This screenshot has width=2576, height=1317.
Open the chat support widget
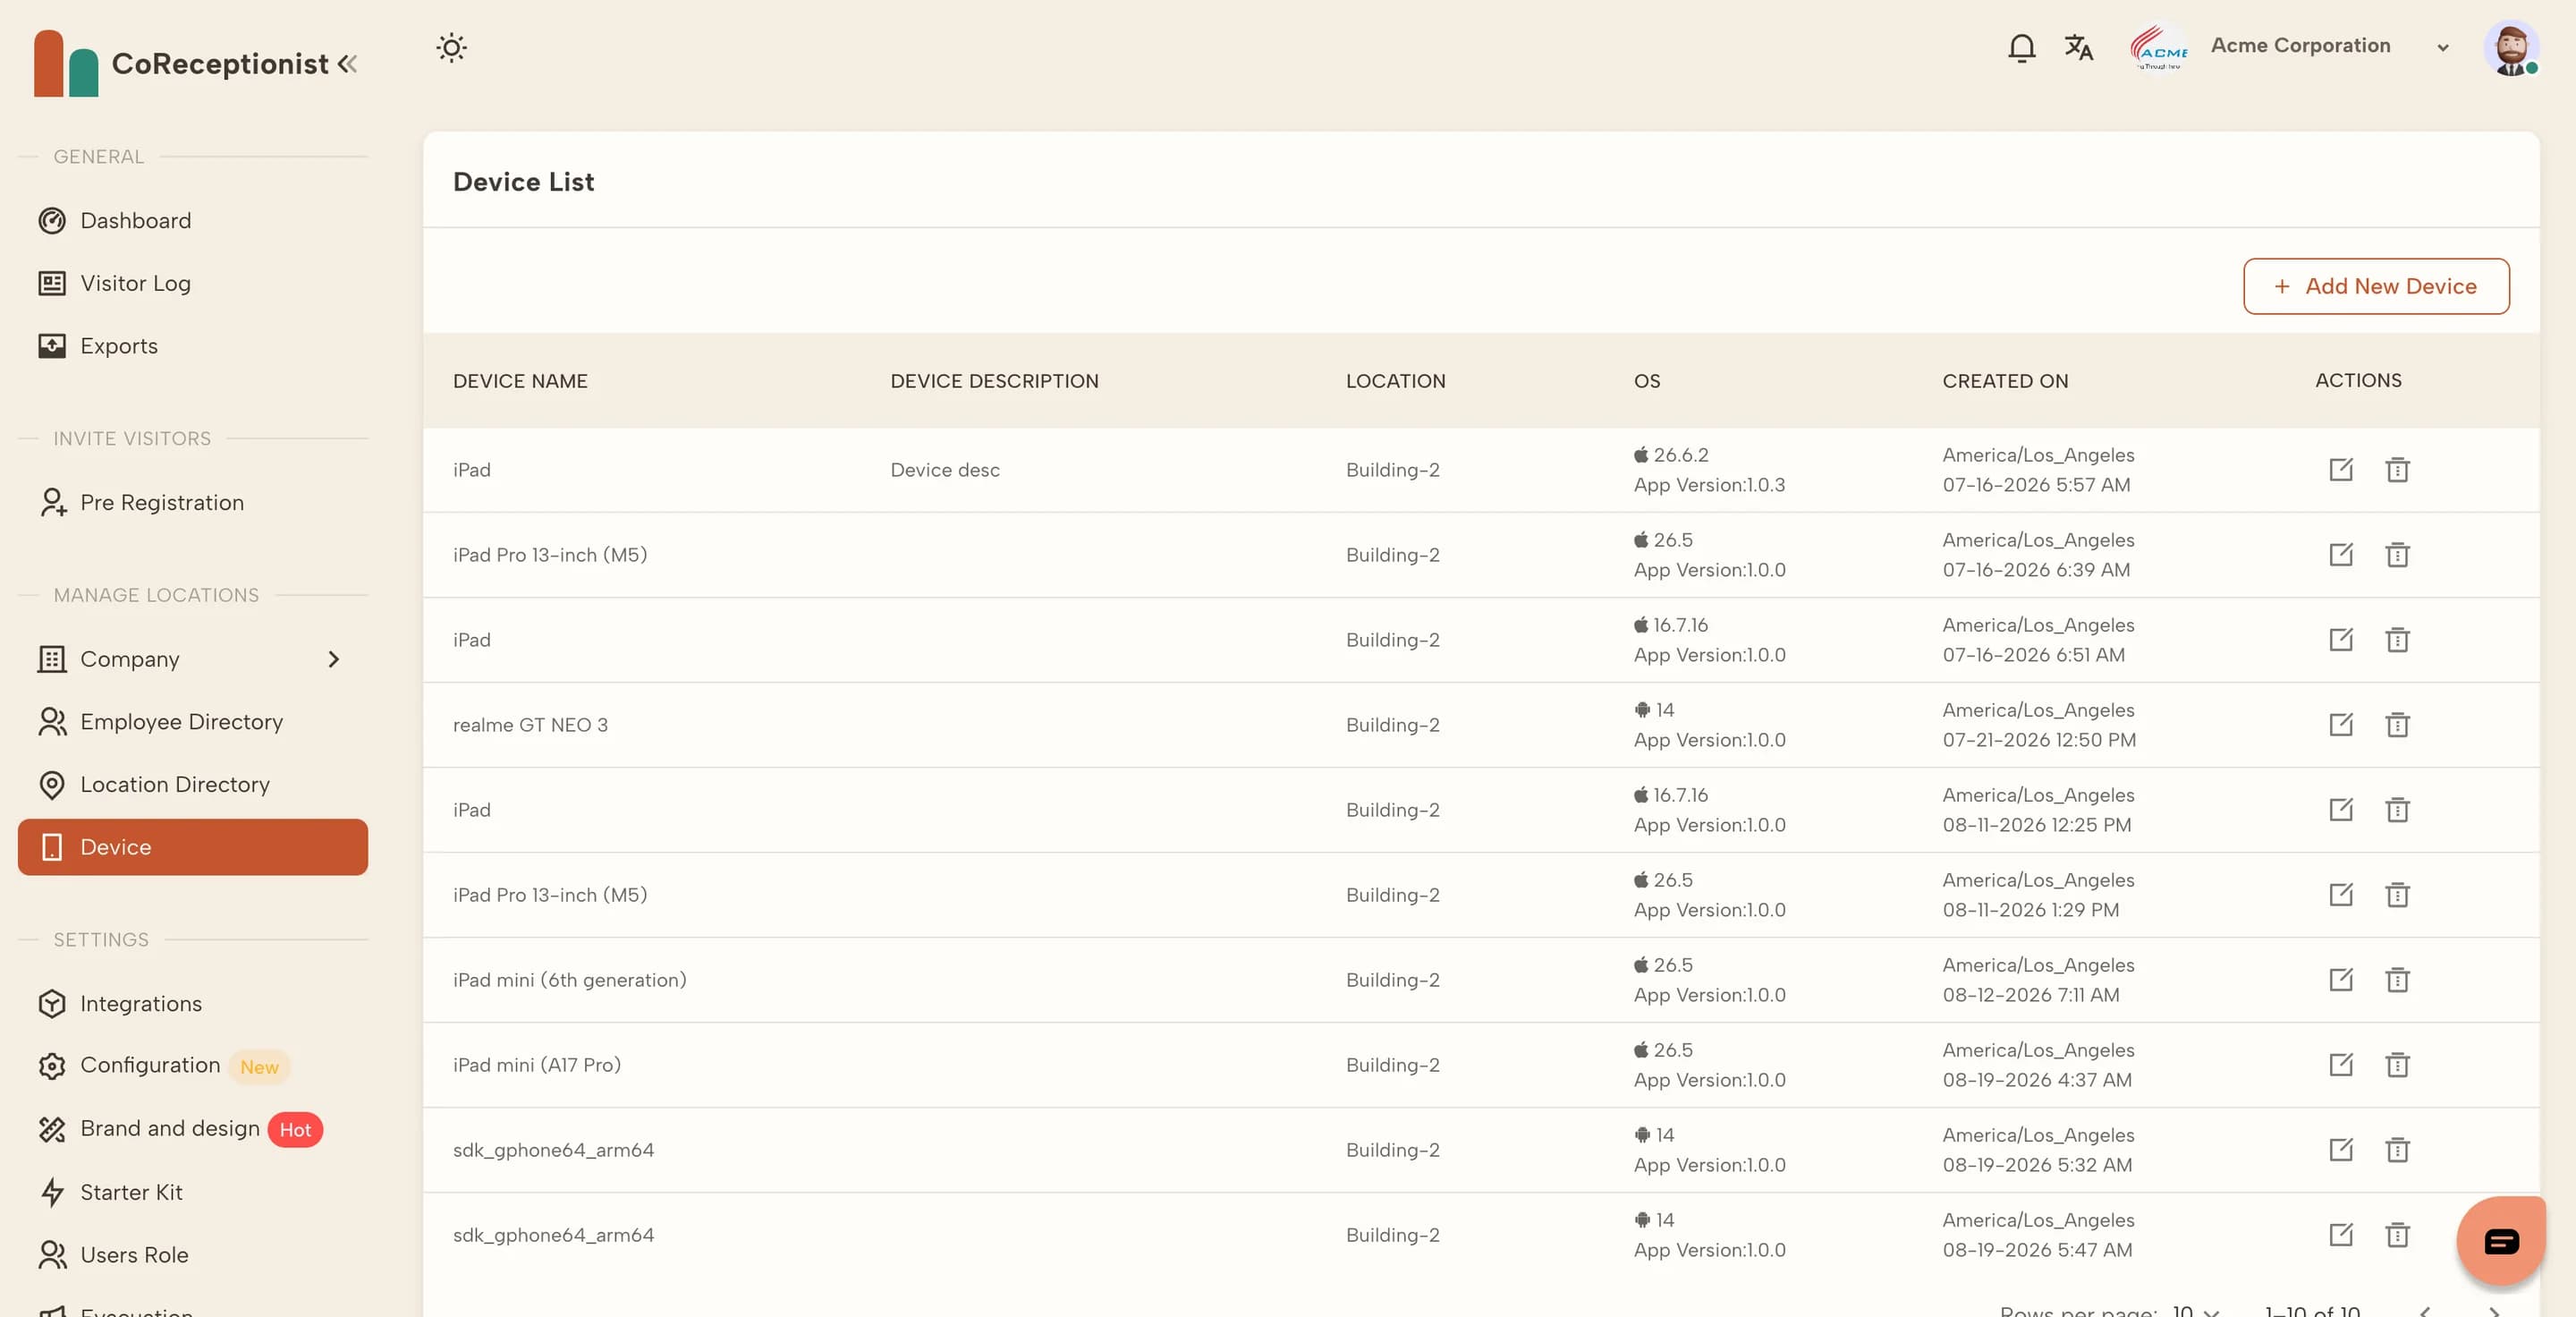(x=2500, y=1241)
